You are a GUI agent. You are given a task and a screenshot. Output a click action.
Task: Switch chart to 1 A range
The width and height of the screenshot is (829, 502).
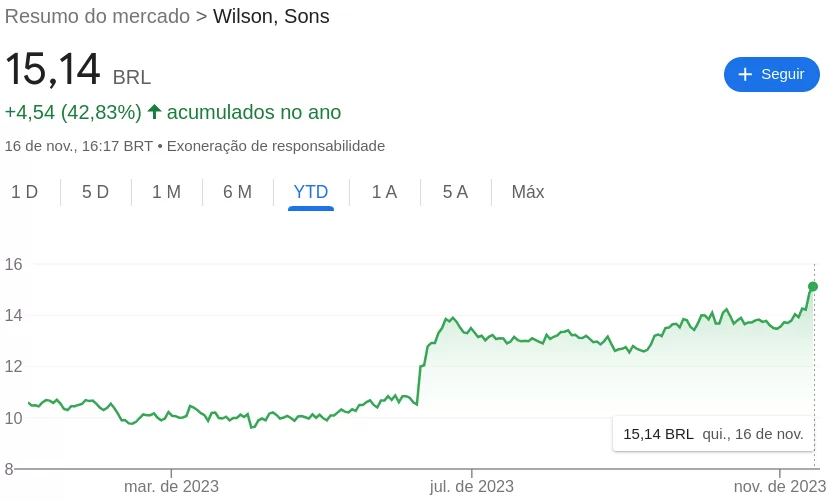[384, 192]
